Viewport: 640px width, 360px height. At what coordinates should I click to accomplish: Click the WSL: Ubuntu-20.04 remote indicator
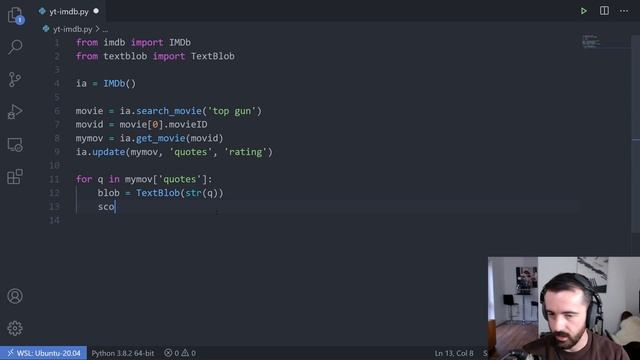(43, 353)
